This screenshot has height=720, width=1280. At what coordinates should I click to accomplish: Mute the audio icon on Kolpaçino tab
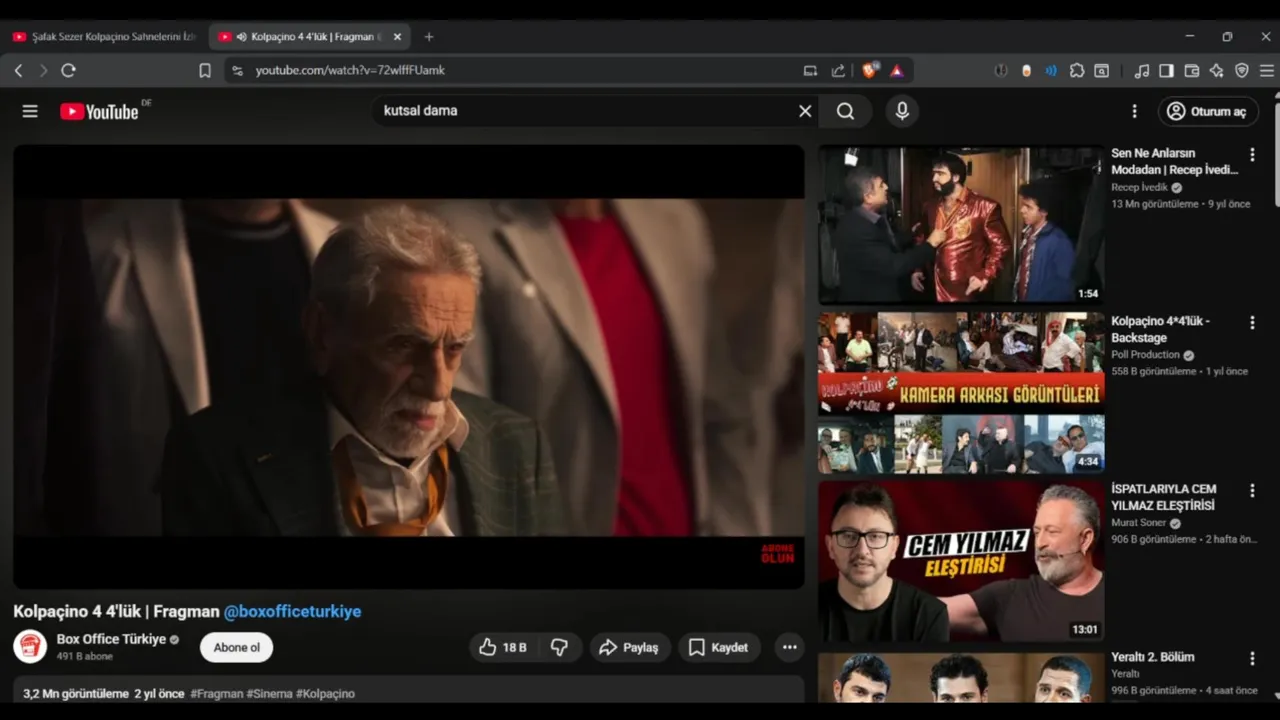241,37
